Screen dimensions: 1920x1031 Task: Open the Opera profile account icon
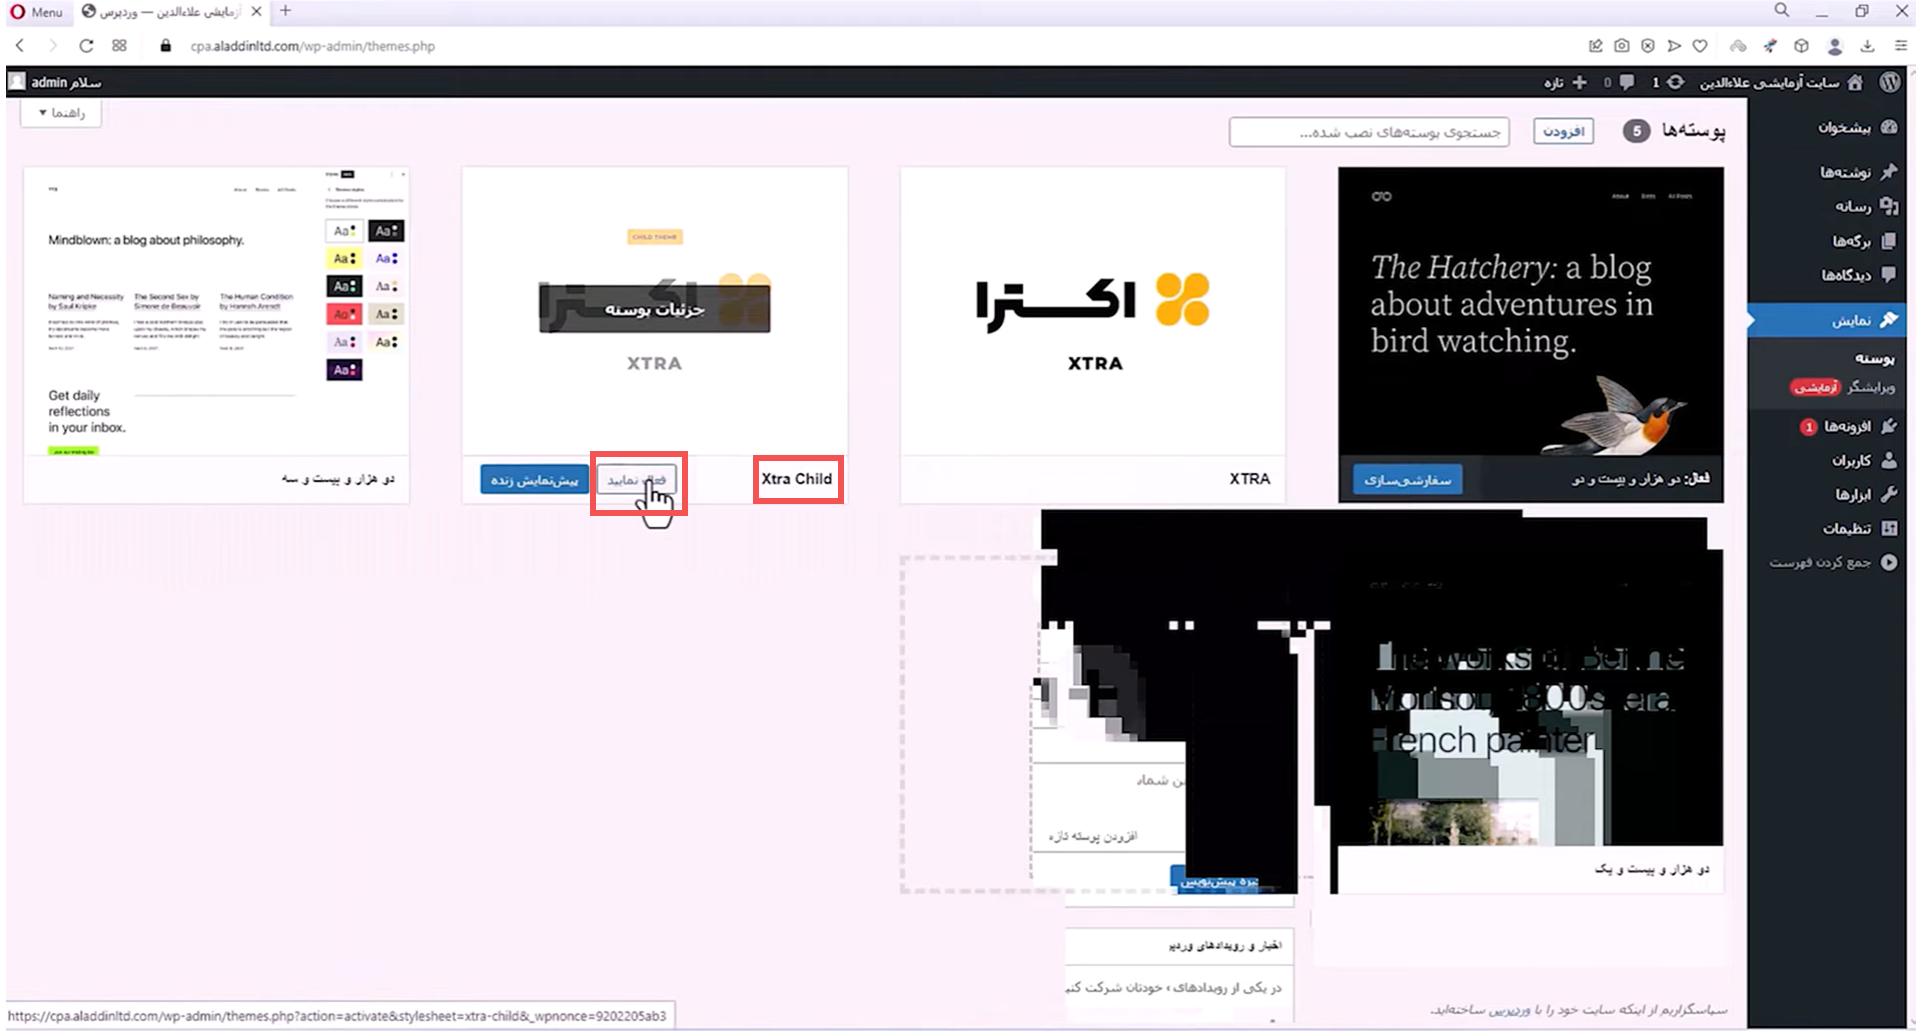tap(1835, 46)
